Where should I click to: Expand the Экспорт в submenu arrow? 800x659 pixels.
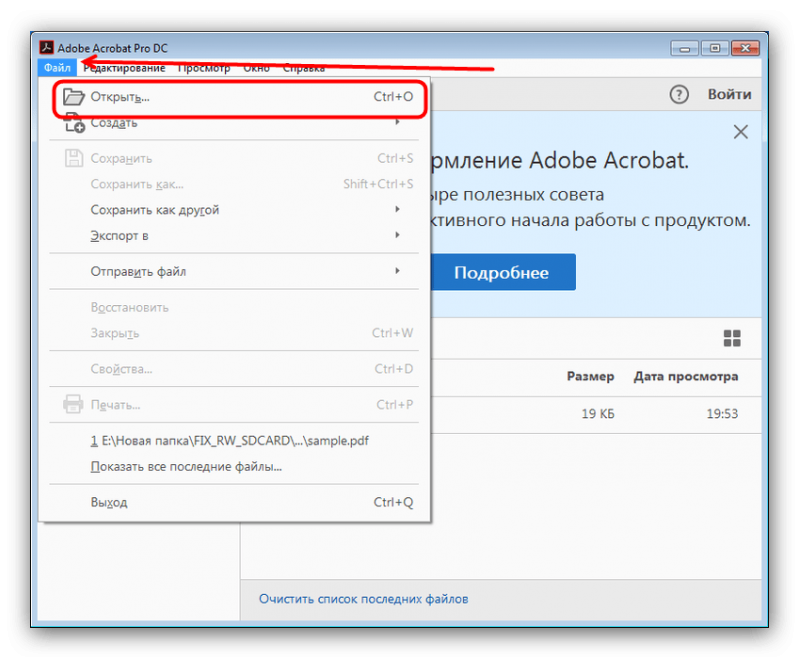click(x=397, y=235)
